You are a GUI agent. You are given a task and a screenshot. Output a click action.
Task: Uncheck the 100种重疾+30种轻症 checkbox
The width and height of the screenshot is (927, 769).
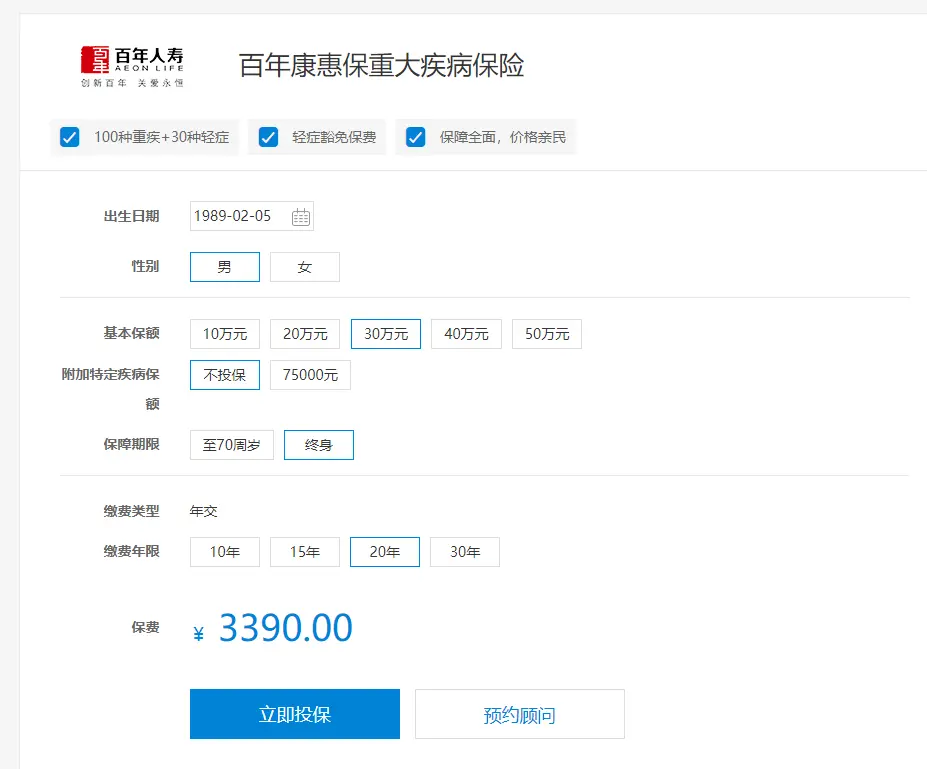(69, 137)
